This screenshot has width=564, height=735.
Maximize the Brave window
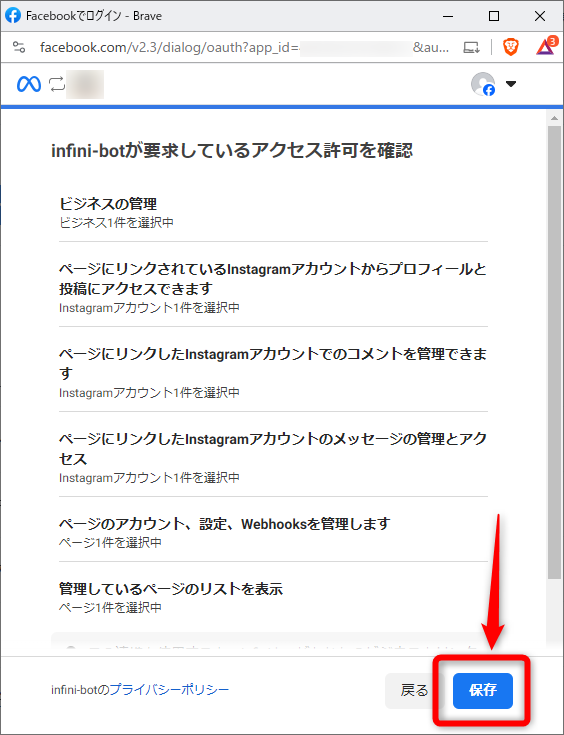click(x=494, y=16)
